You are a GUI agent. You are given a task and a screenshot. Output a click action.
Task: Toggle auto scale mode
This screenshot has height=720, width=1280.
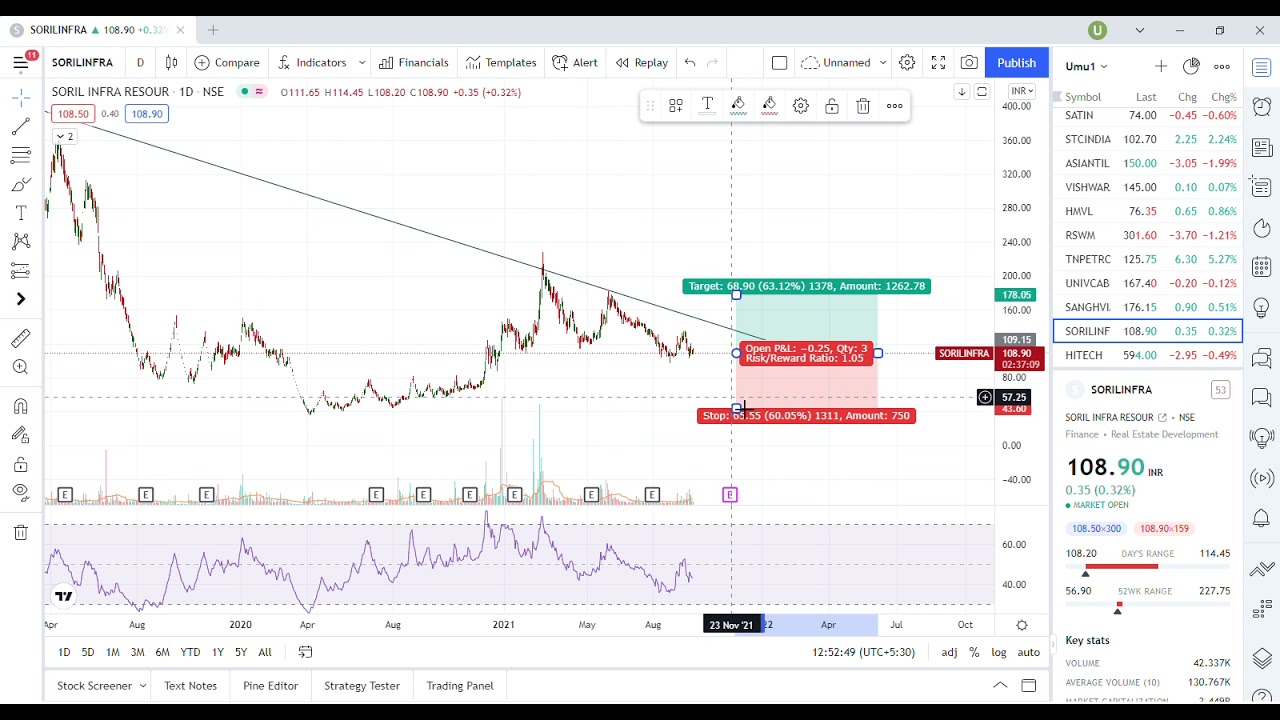1028,652
